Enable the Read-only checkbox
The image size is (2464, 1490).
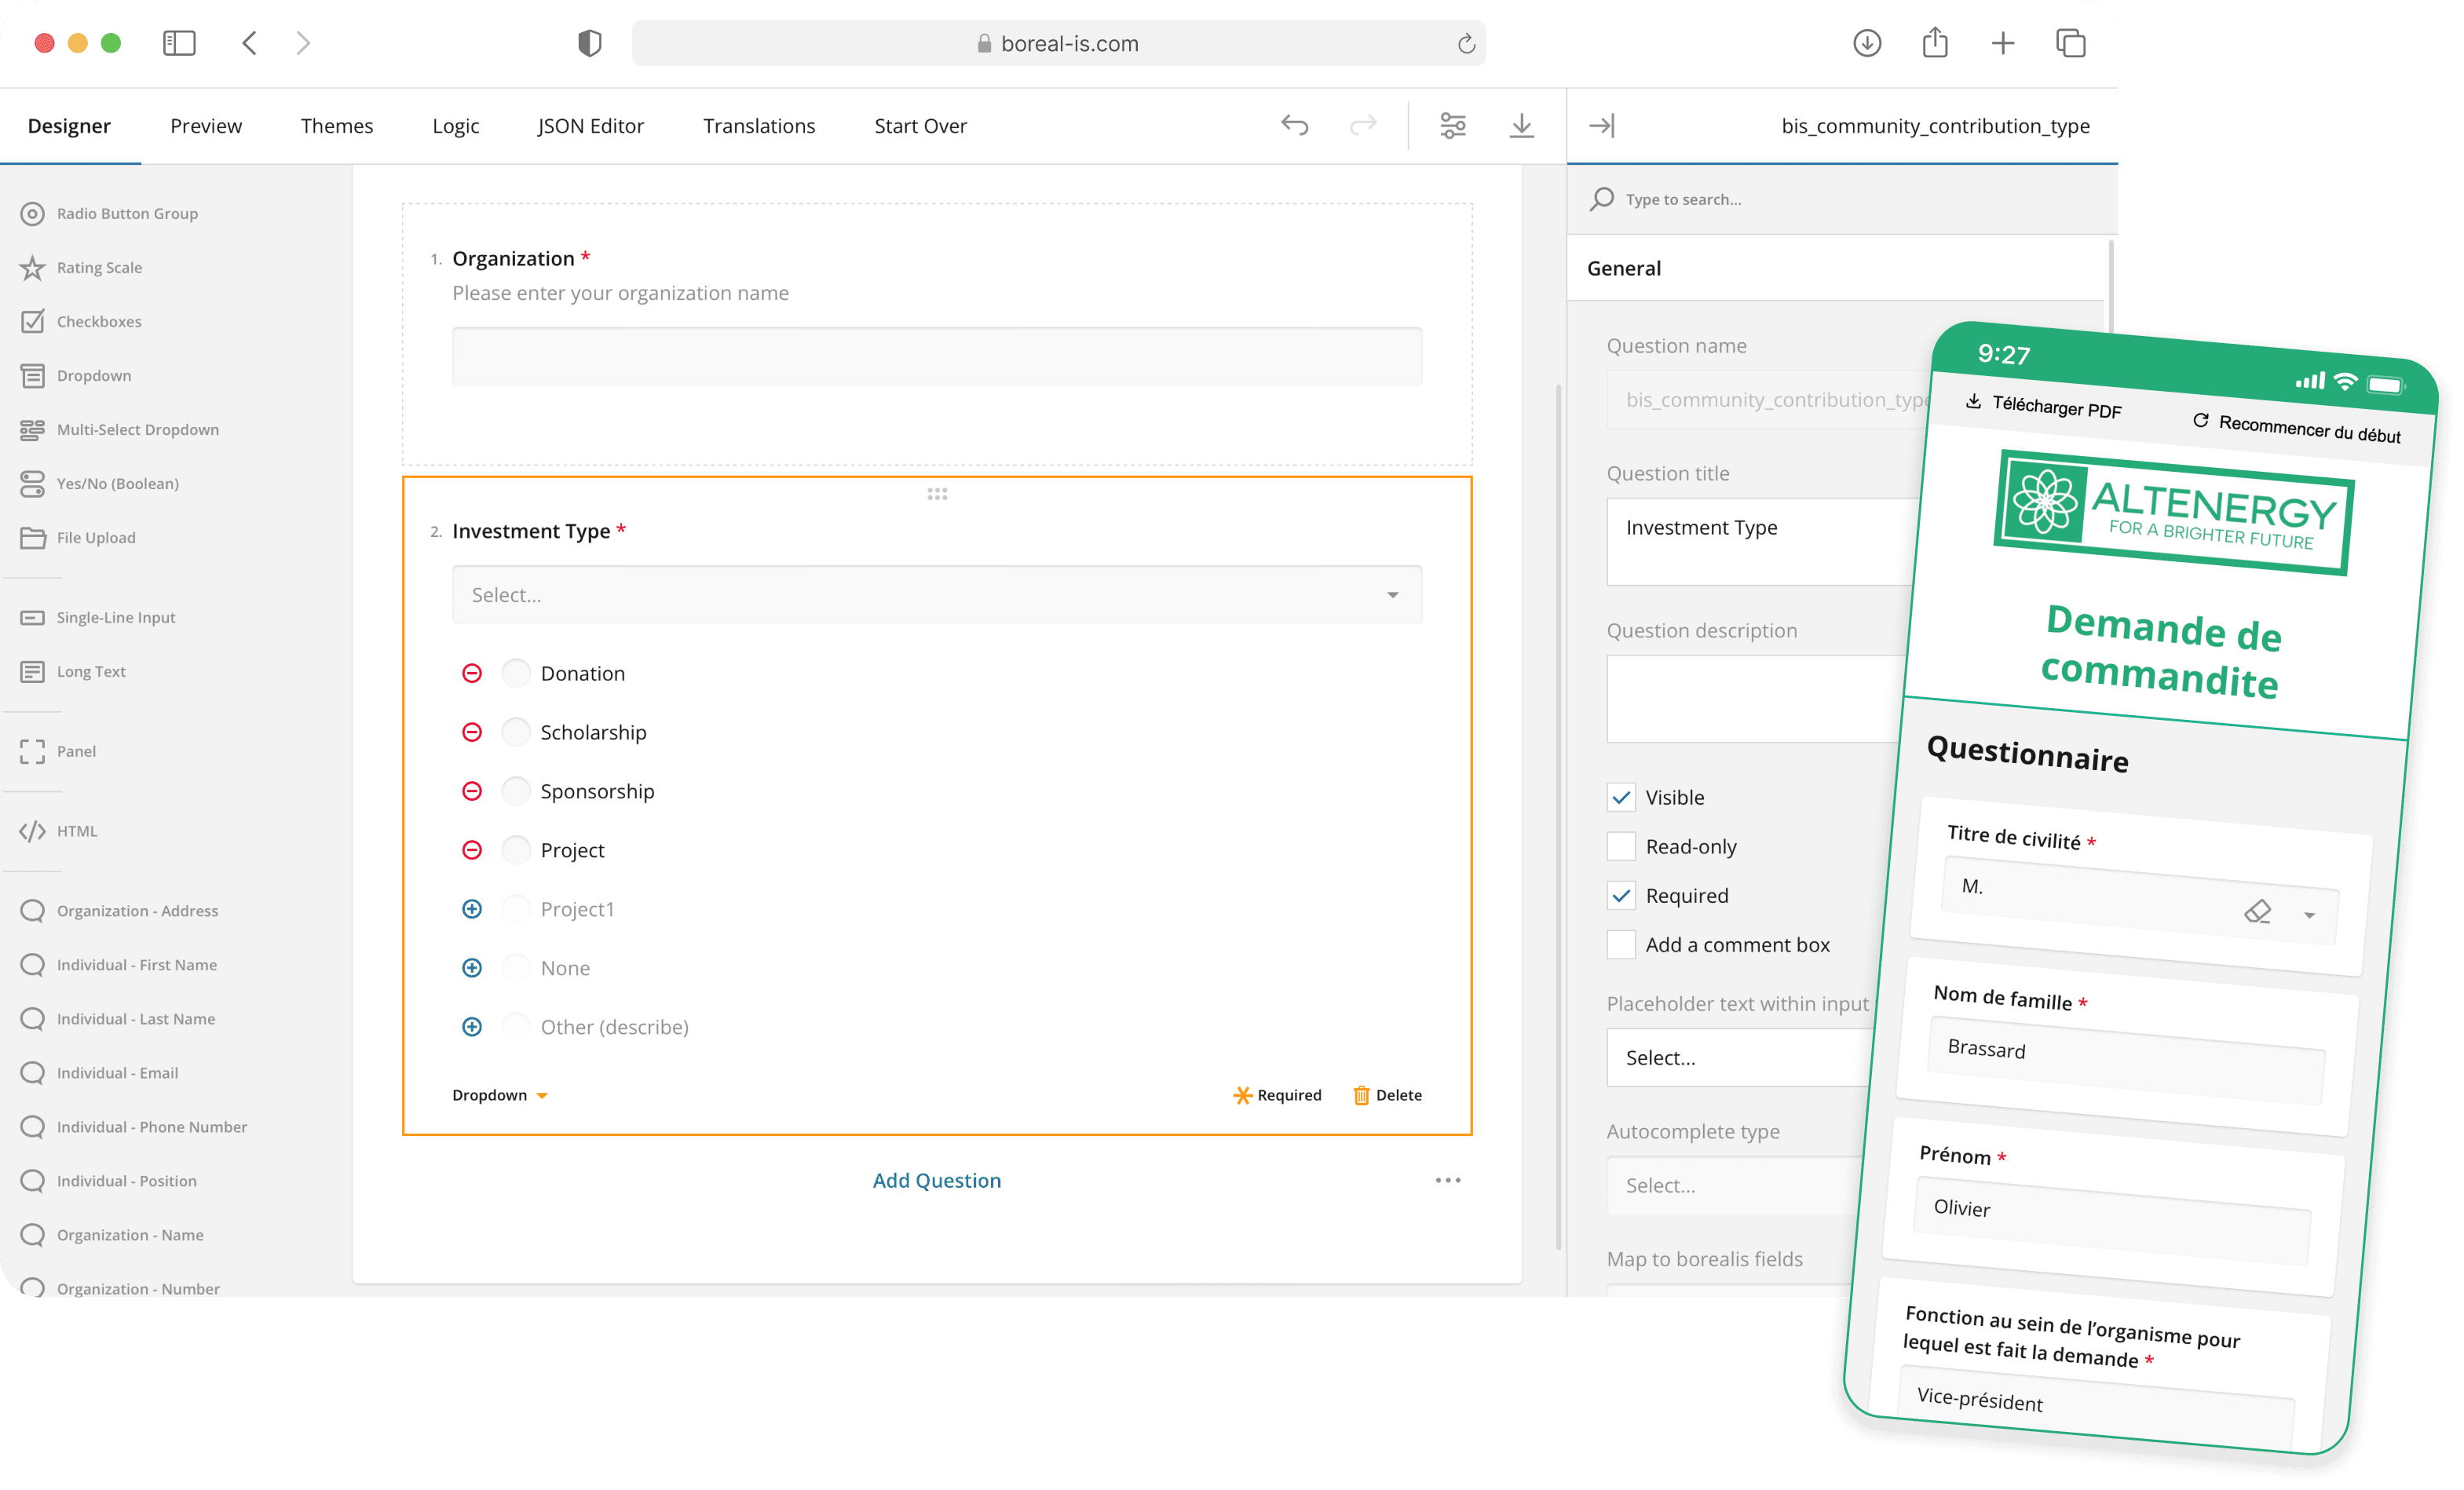pos(1621,846)
